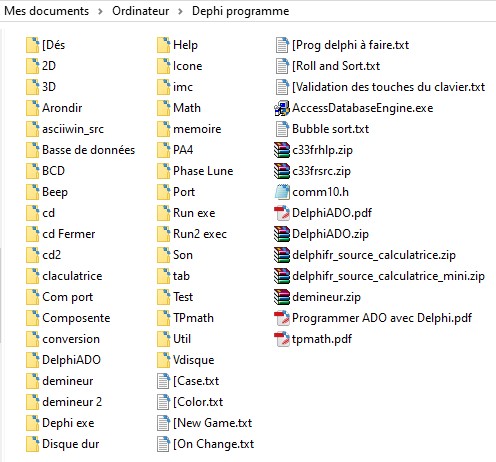Select the AccessDatabaseEngine.exe installer icon
This screenshot has height=462, width=496.
pos(282,108)
